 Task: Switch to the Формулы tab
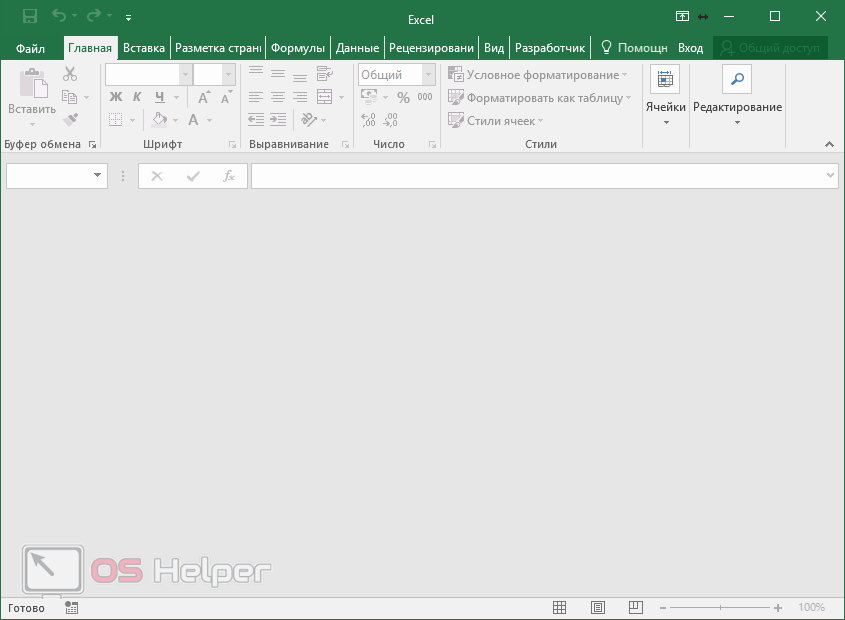(x=298, y=48)
